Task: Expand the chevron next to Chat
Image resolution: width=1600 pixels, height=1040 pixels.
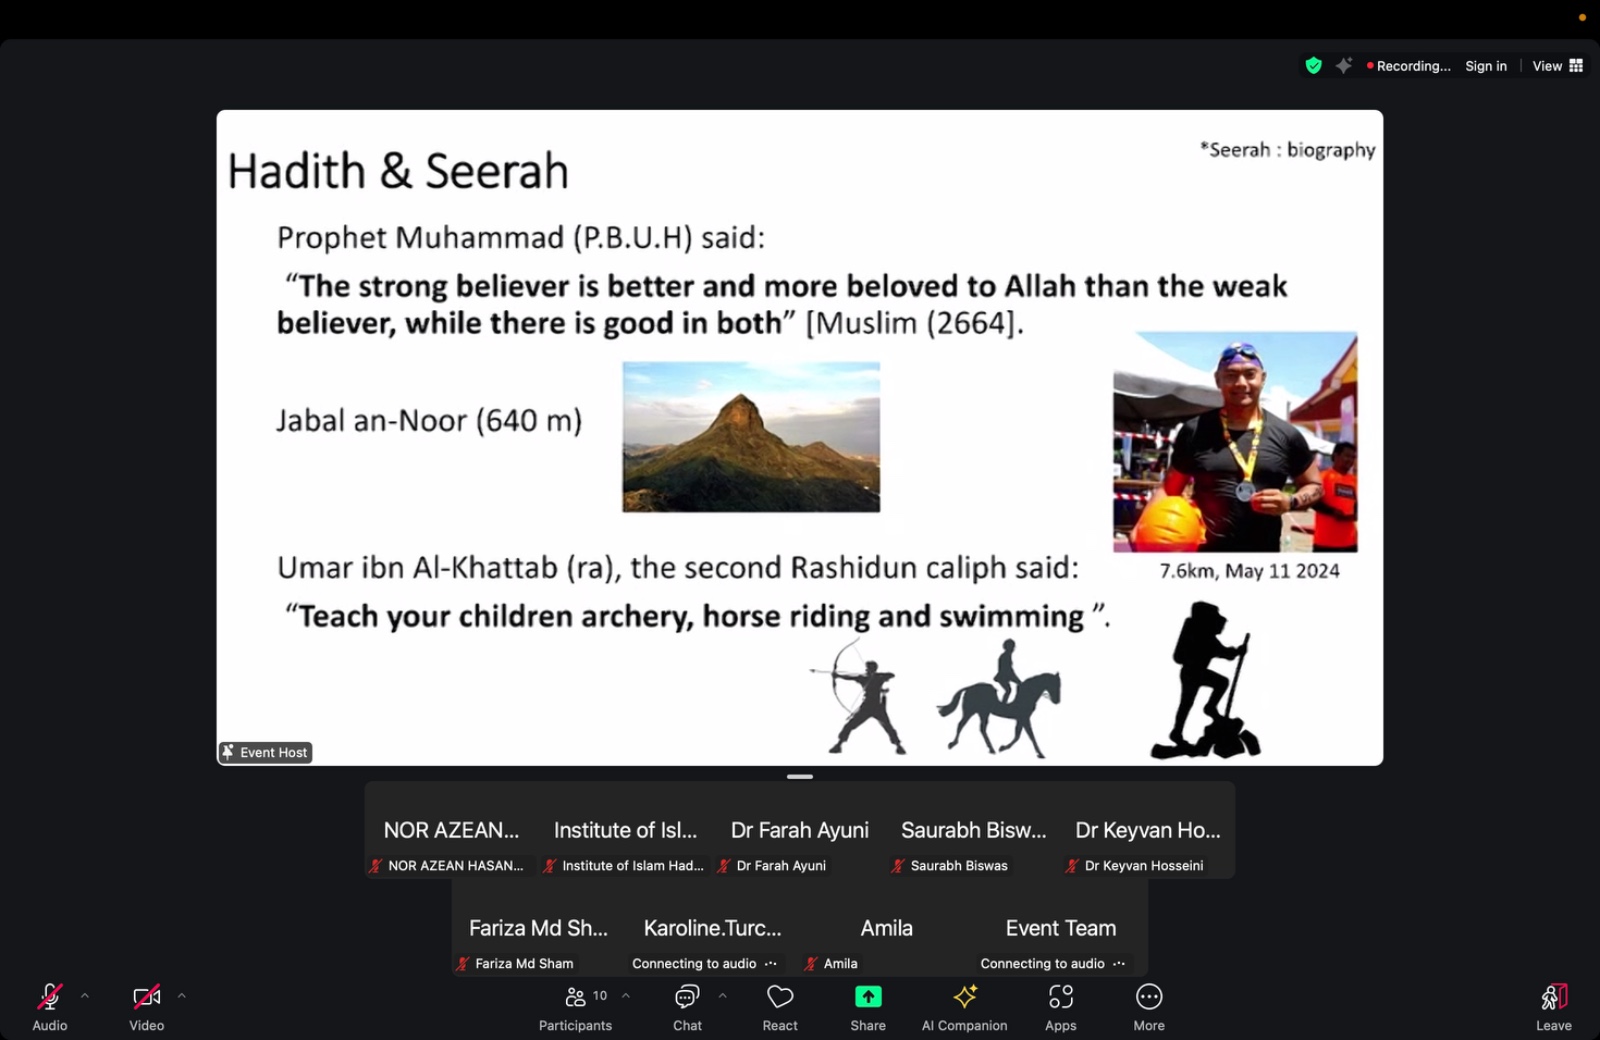Action: click(722, 996)
